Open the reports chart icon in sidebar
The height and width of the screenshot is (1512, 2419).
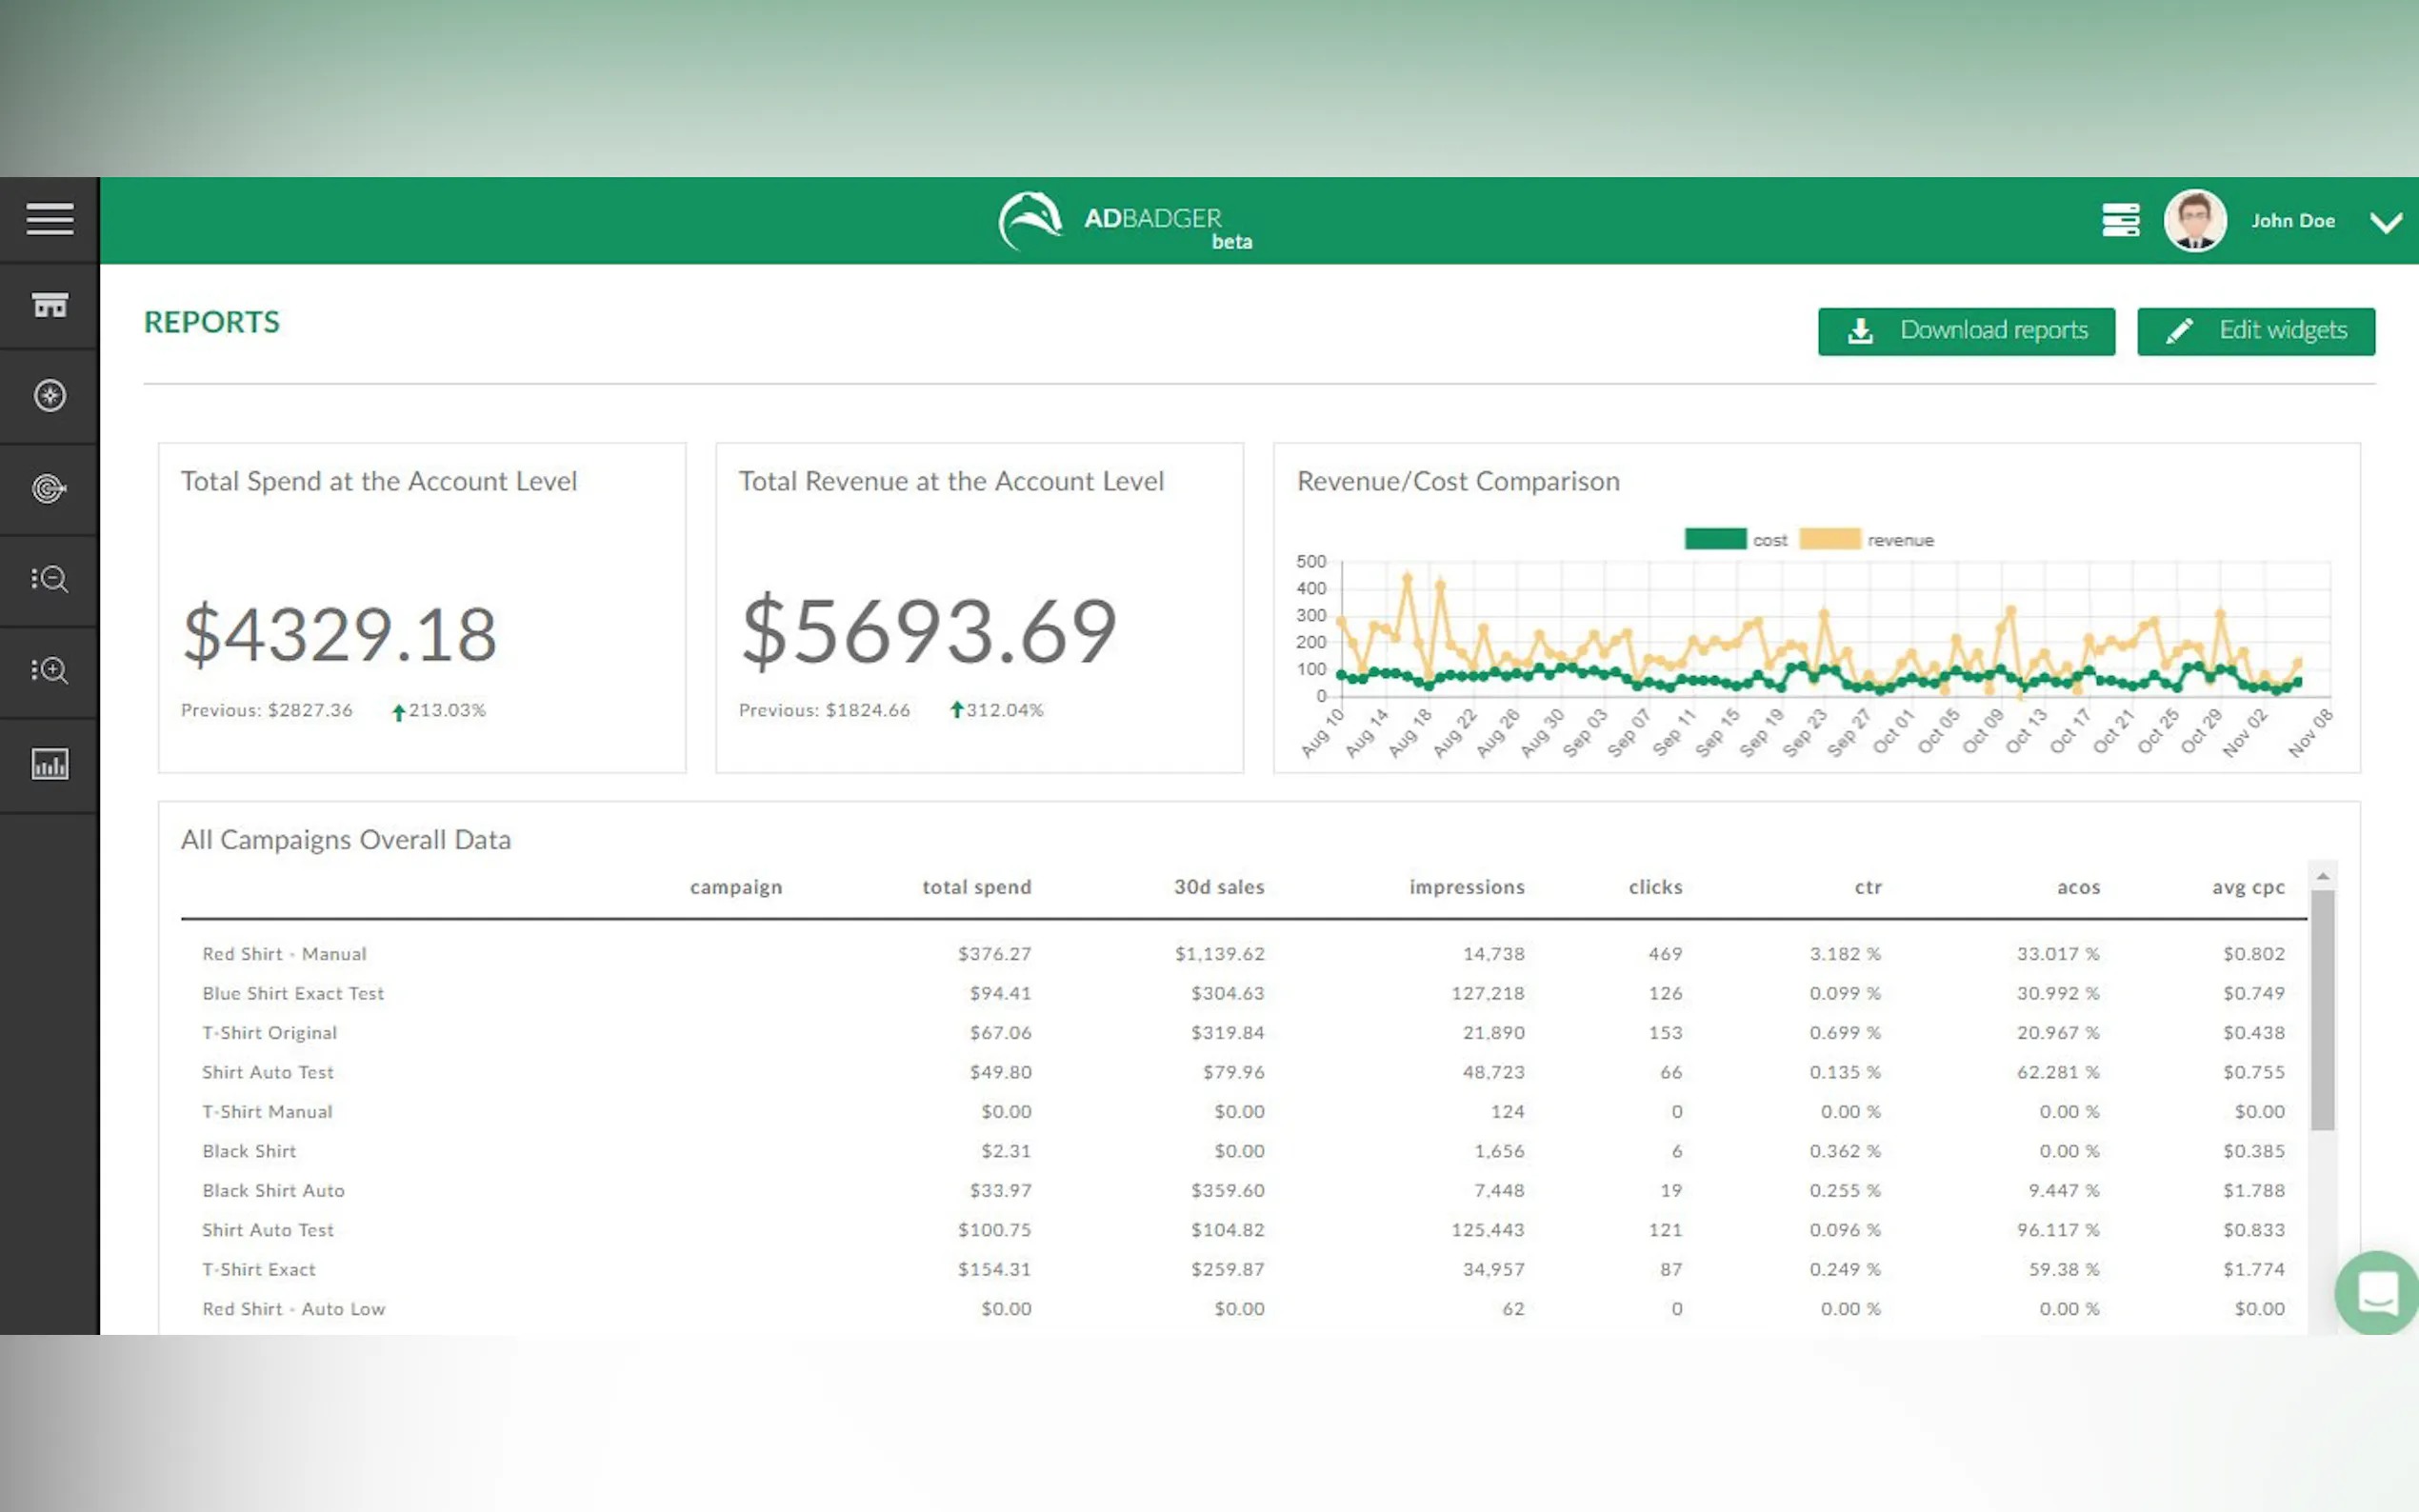[49, 765]
